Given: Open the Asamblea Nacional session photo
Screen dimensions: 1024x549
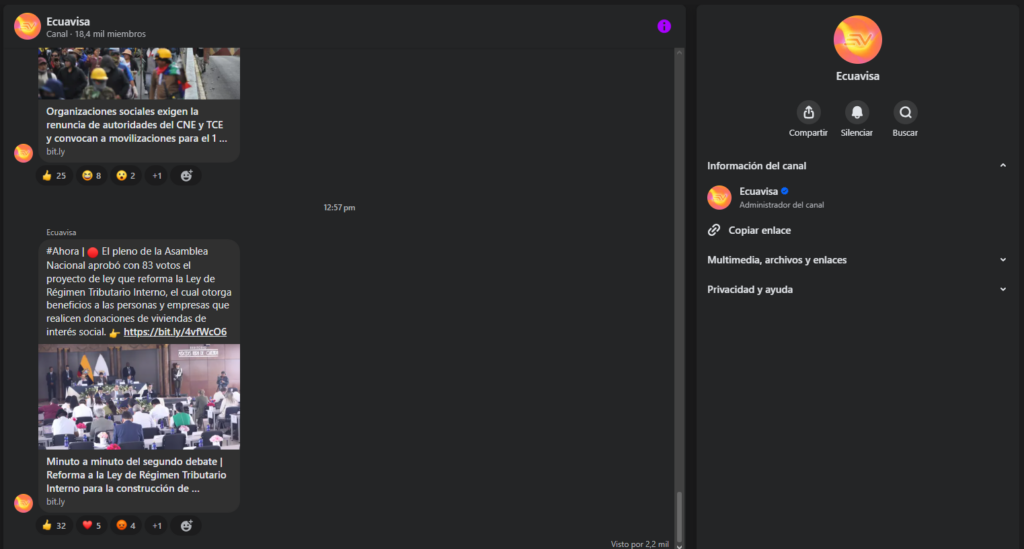Looking at the screenshot, I should pyautogui.click(x=139, y=397).
